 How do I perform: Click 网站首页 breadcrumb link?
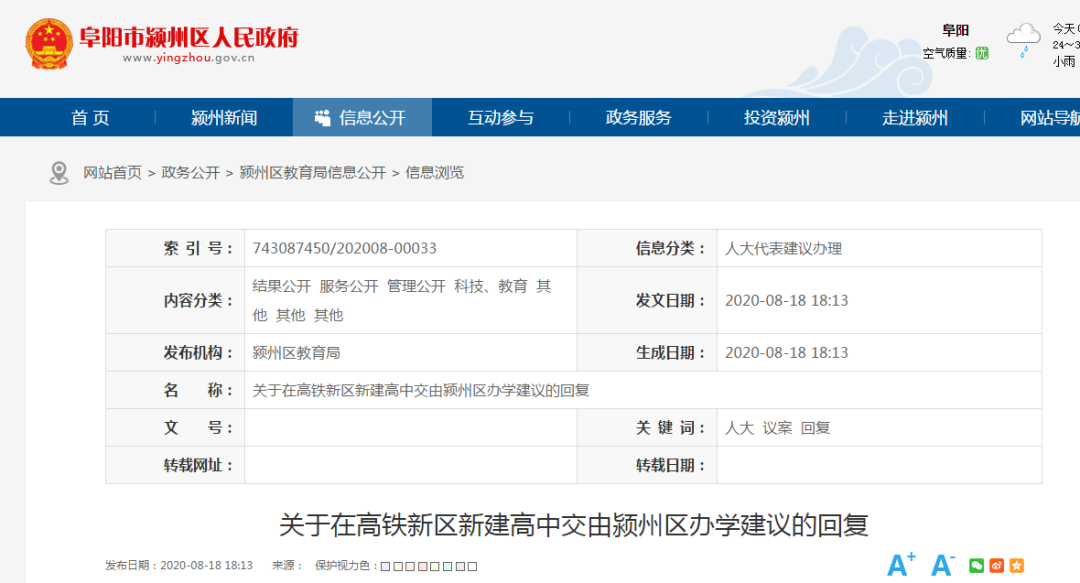tap(112, 173)
